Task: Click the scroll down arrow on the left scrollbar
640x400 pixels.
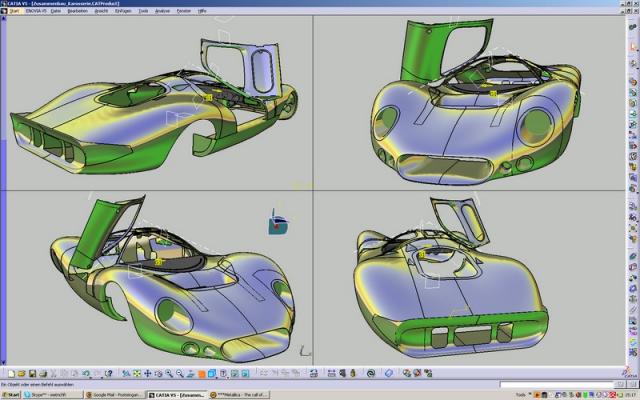Action: pyautogui.click(x=3, y=362)
